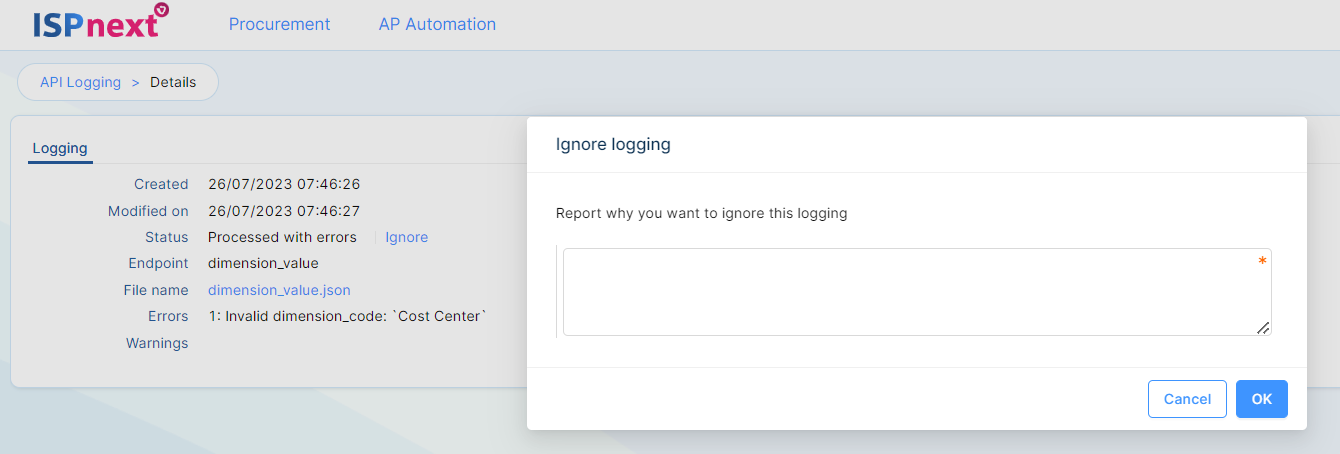Open the dimension_value.json file link
The image size is (1340, 454).
279,290
